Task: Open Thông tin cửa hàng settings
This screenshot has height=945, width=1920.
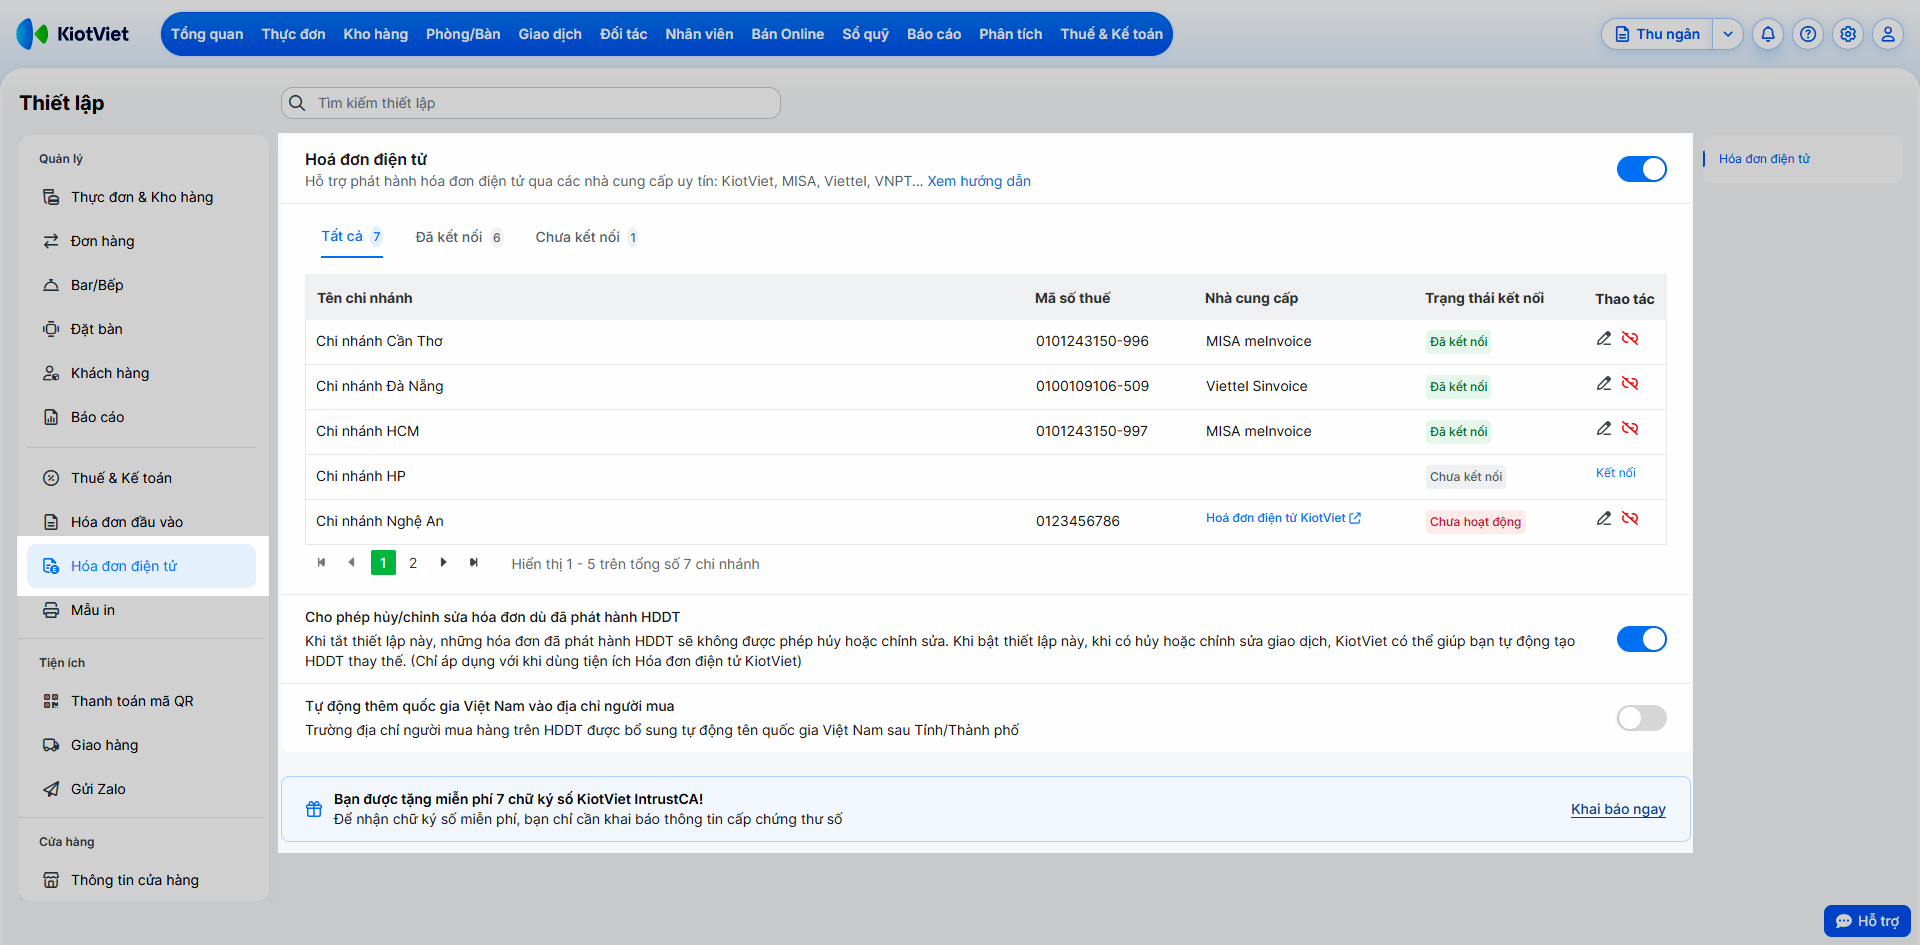Action: click(142, 880)
